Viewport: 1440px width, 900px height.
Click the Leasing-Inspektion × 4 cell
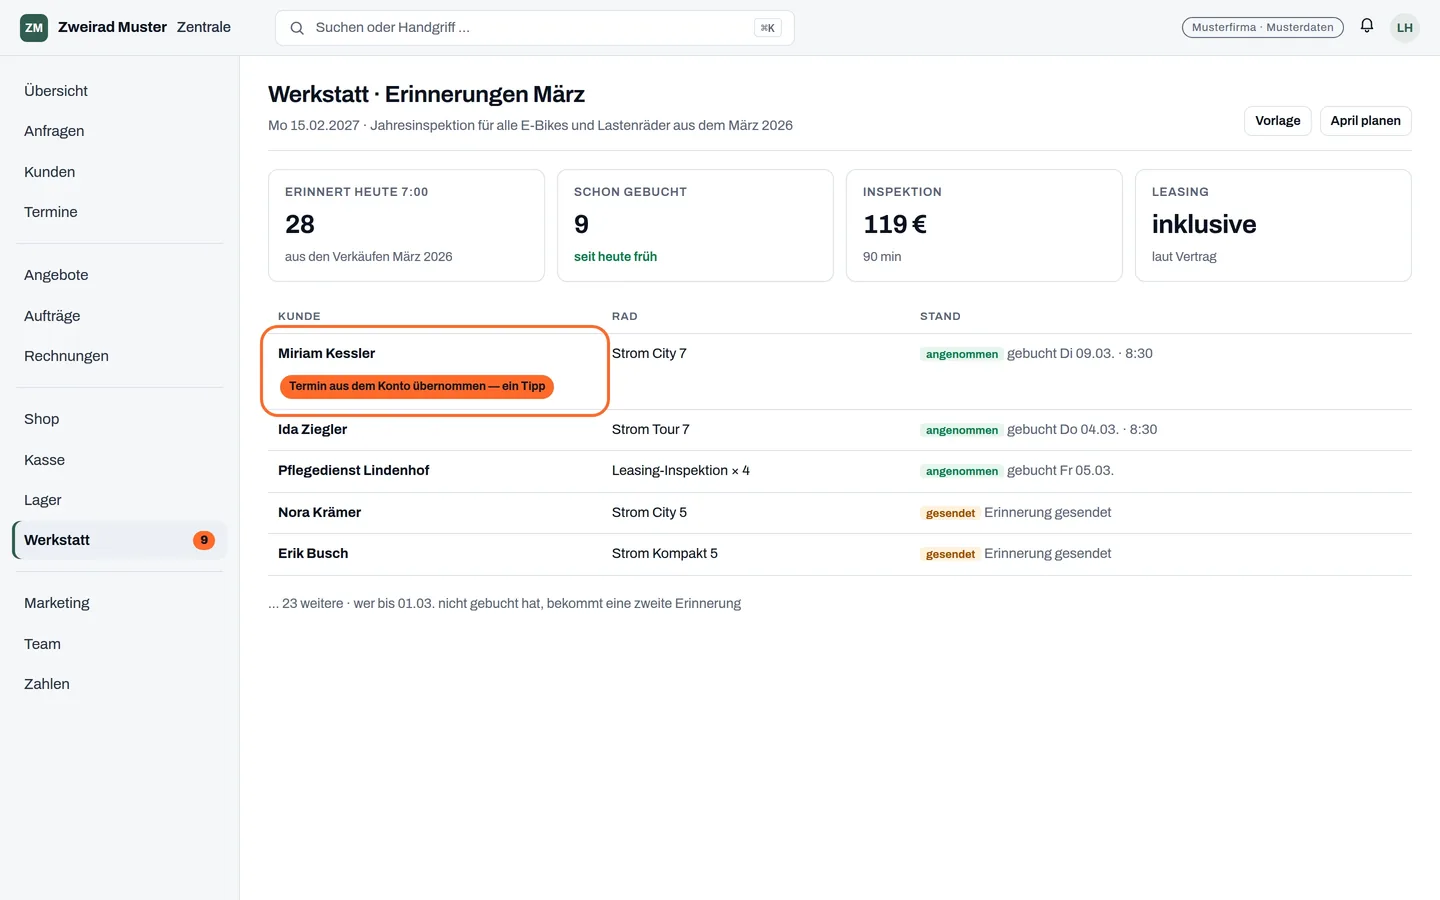tap(681, 470)
